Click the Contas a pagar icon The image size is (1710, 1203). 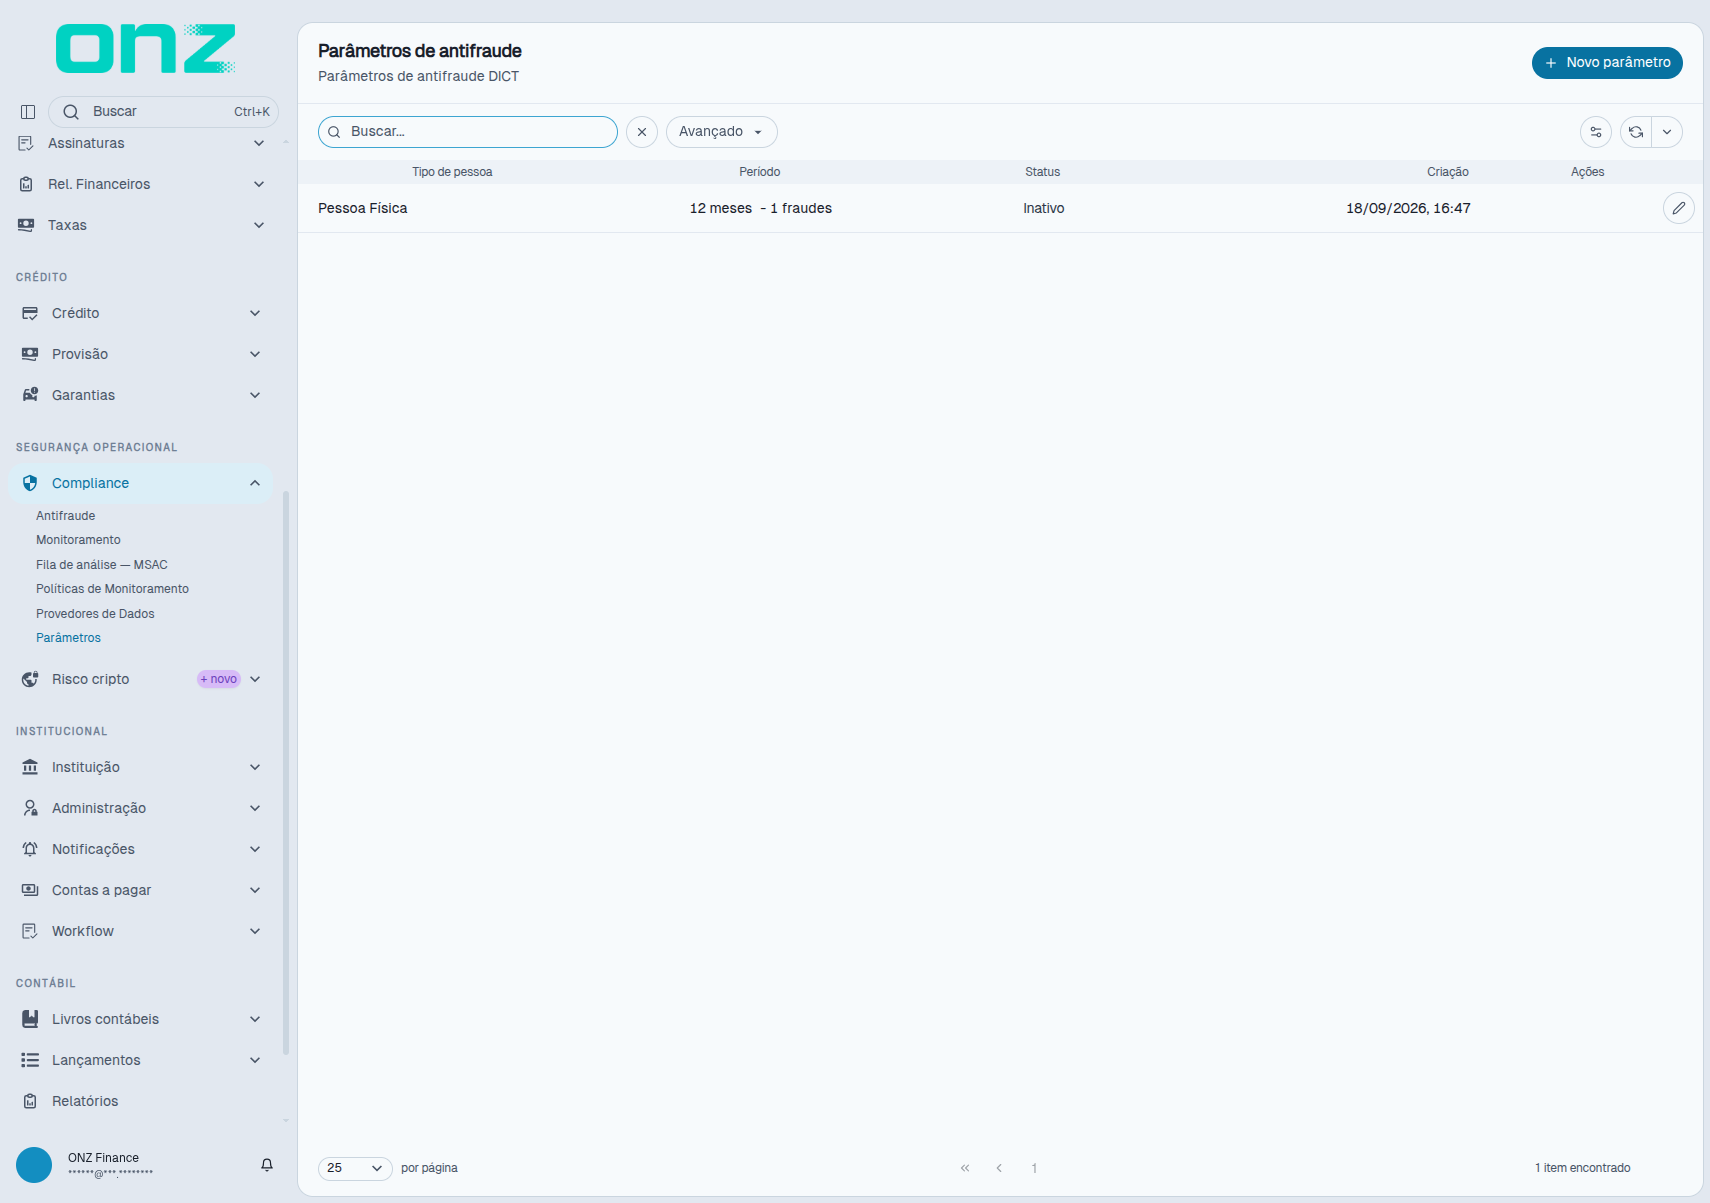(30, 890)
